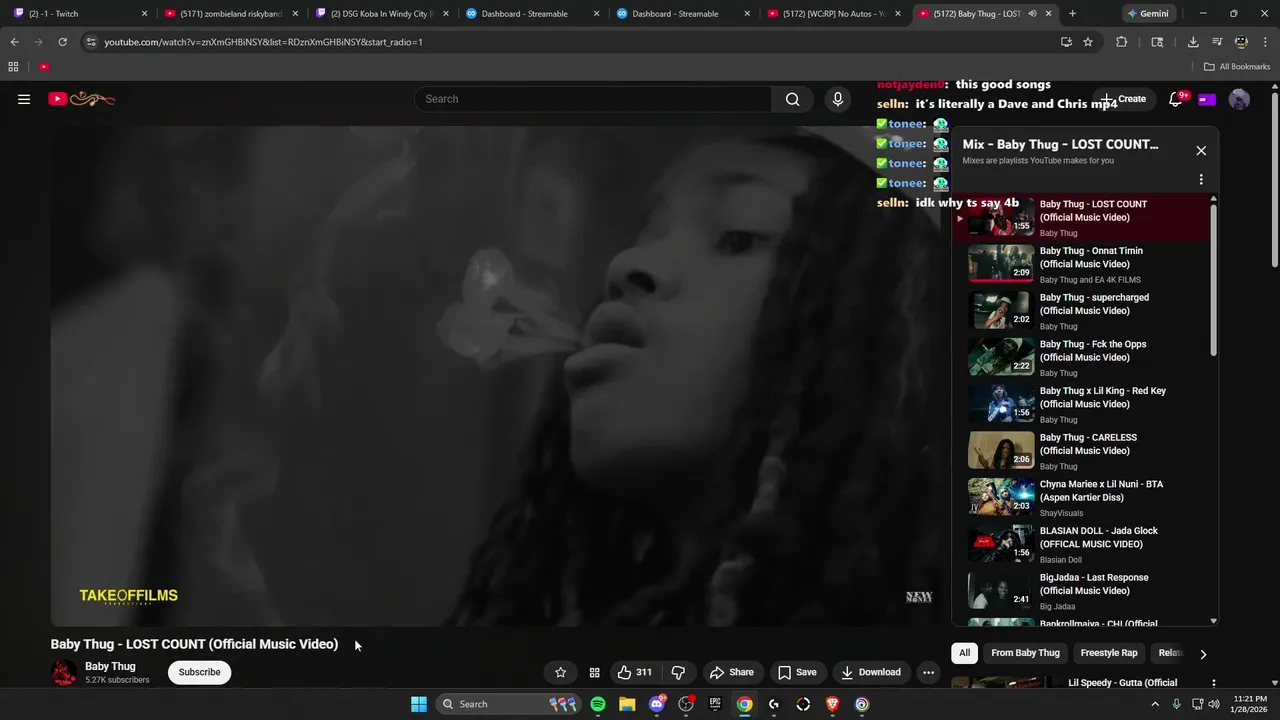Image resolution: width=1280 pixels, height=720 pixels.
Task: Switch to WC:RP No Autos tab
Action: click(833, 14)
